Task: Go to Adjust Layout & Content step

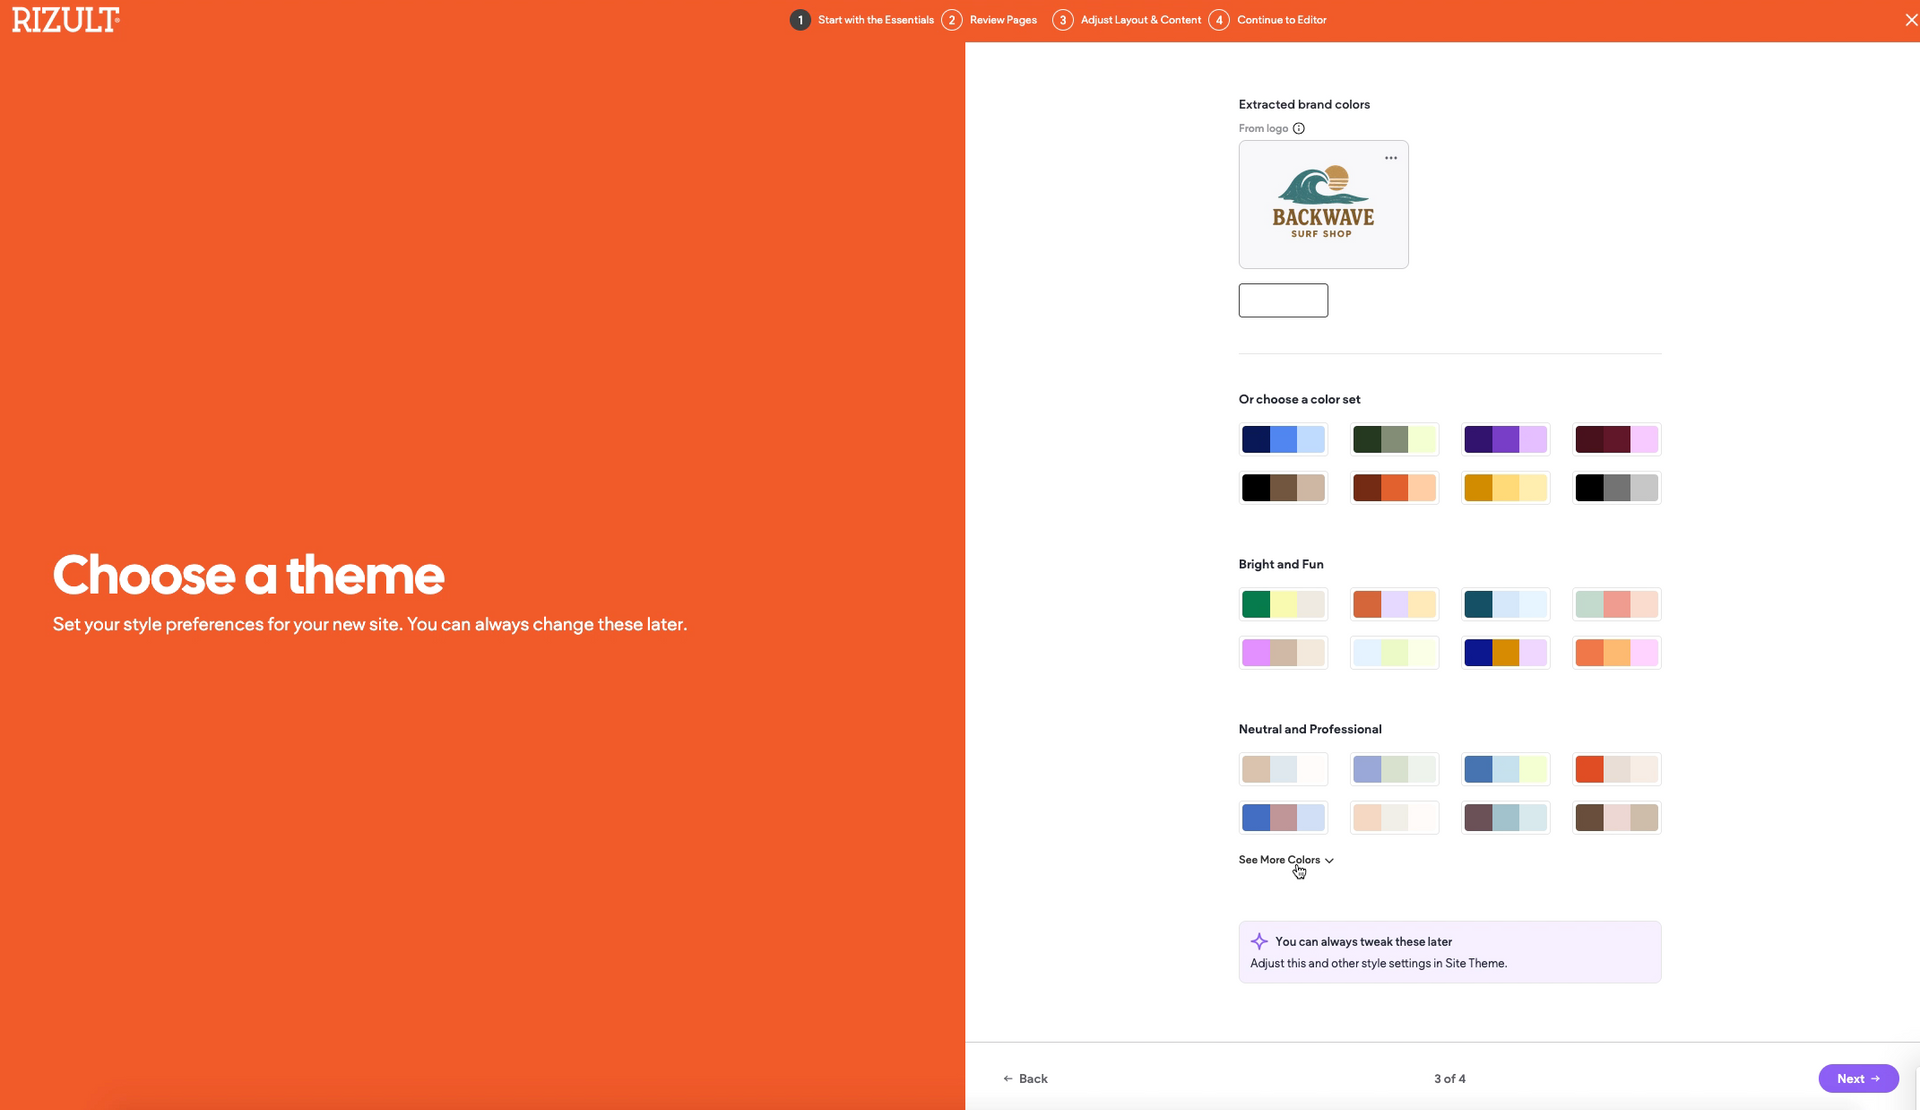Action: pos(1140,20)
